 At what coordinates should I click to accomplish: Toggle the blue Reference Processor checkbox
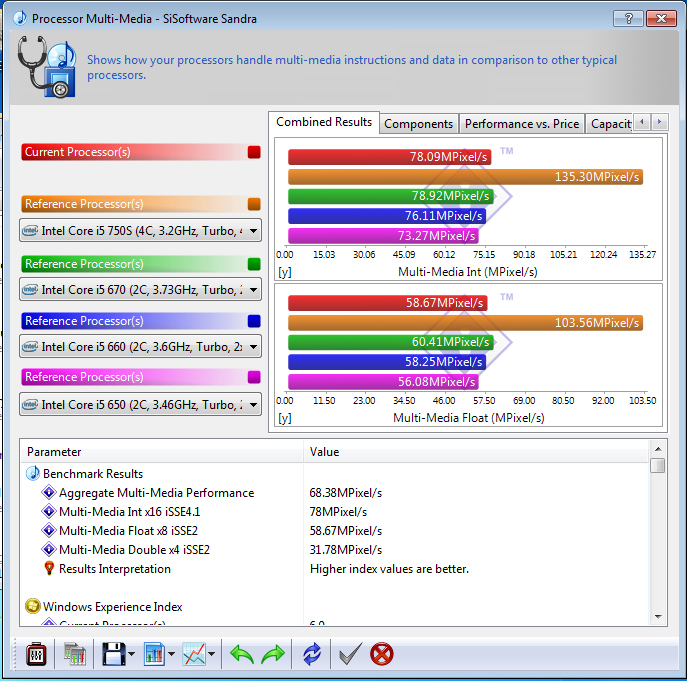pos(254,321)
